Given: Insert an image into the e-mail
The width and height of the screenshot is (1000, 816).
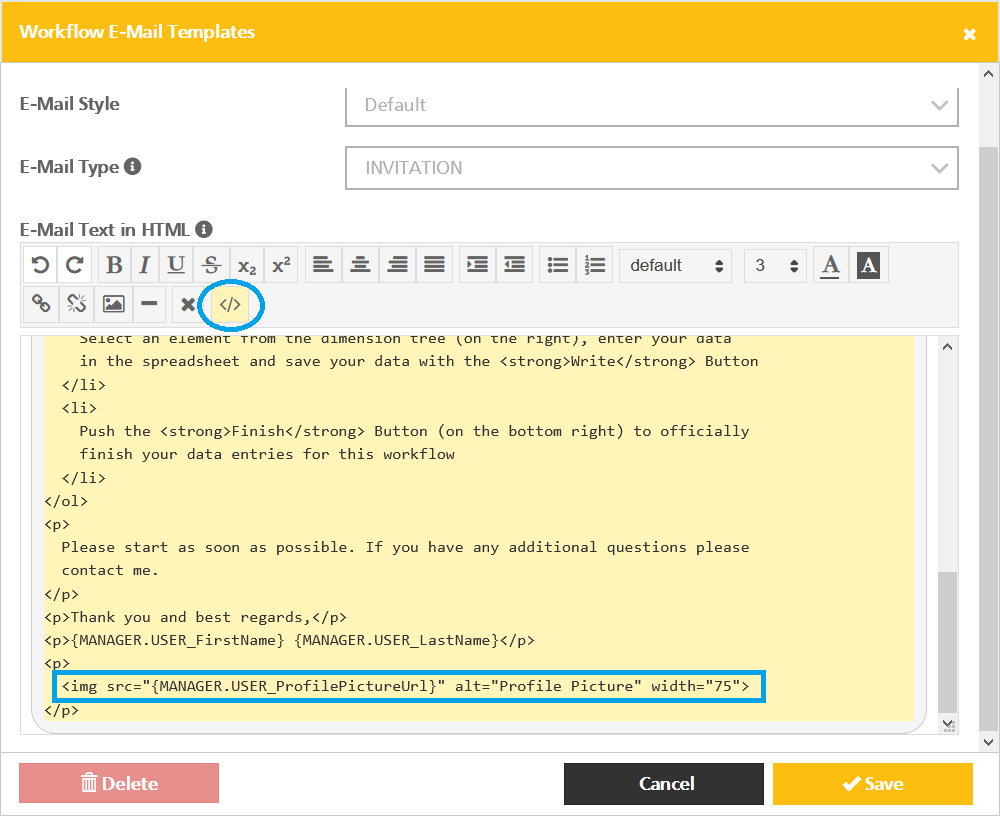Looking at the screenshot, I should tap(114, 304).
